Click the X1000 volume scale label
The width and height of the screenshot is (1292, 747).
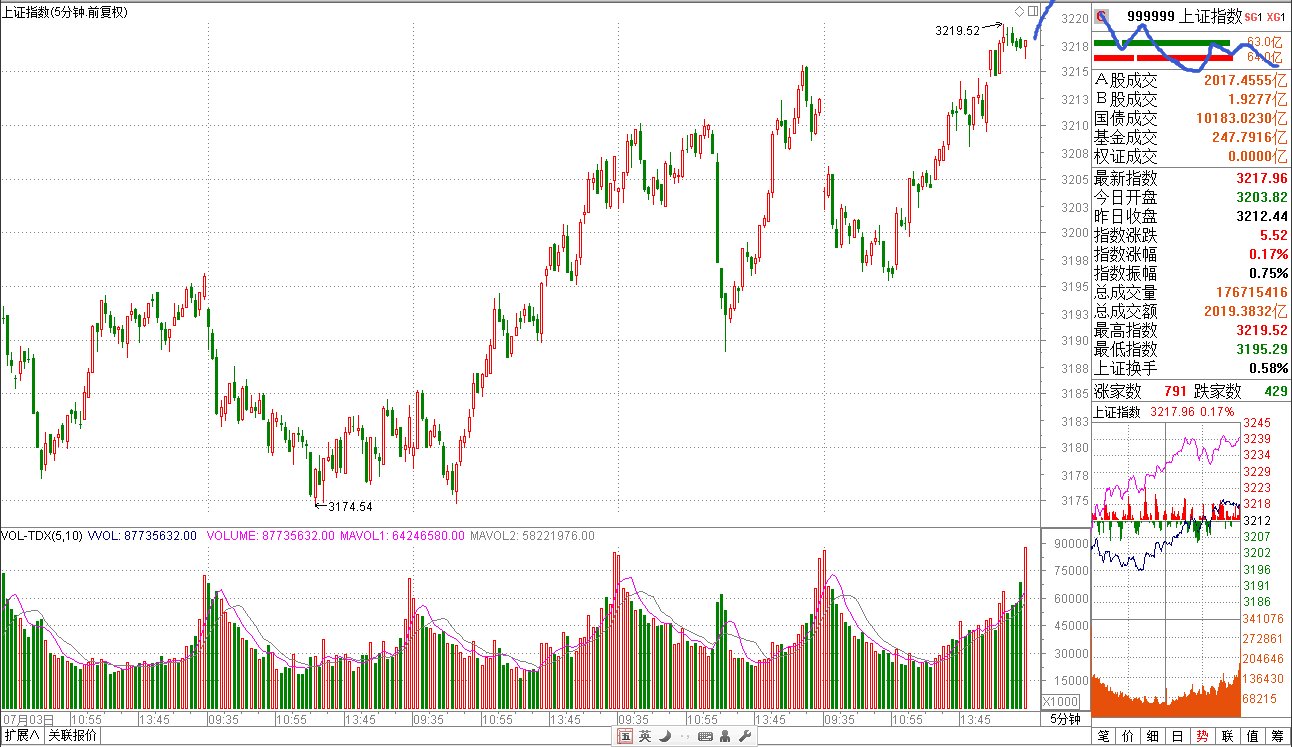click(1061, 701)
